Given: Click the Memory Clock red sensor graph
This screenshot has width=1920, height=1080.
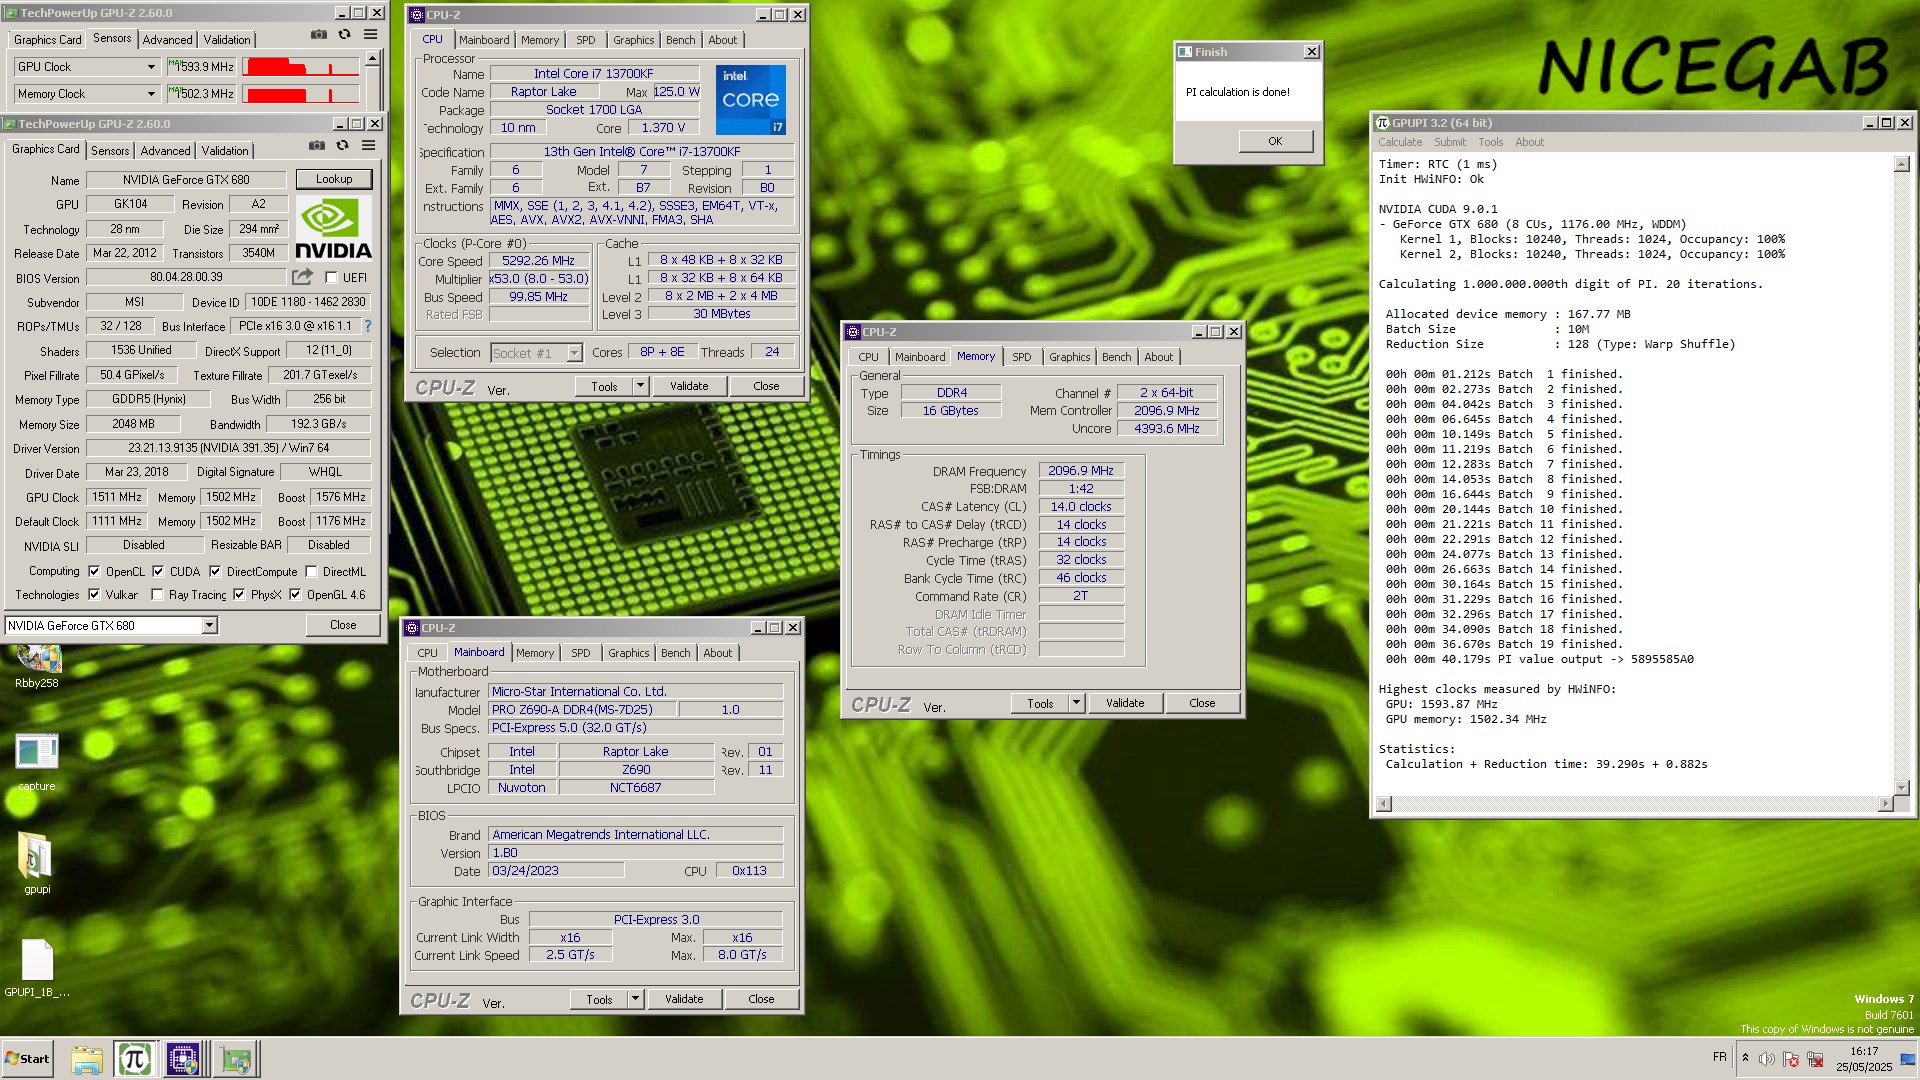Looking at the screenshot, I should [302, 94].
